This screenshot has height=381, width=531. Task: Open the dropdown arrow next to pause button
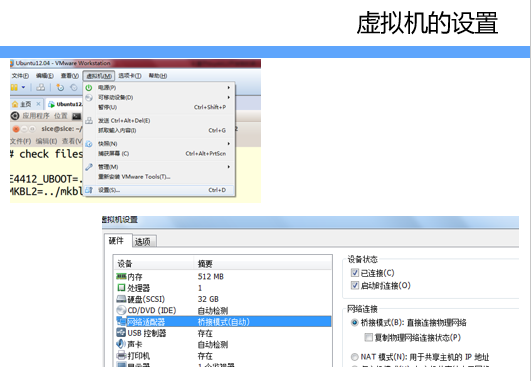[23, 87]
